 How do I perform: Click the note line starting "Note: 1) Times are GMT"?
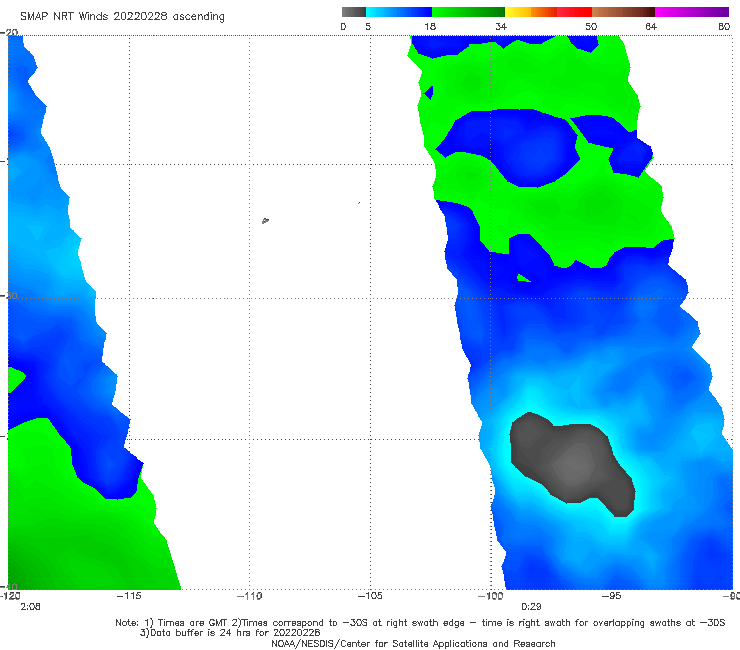tap(420, 623)
